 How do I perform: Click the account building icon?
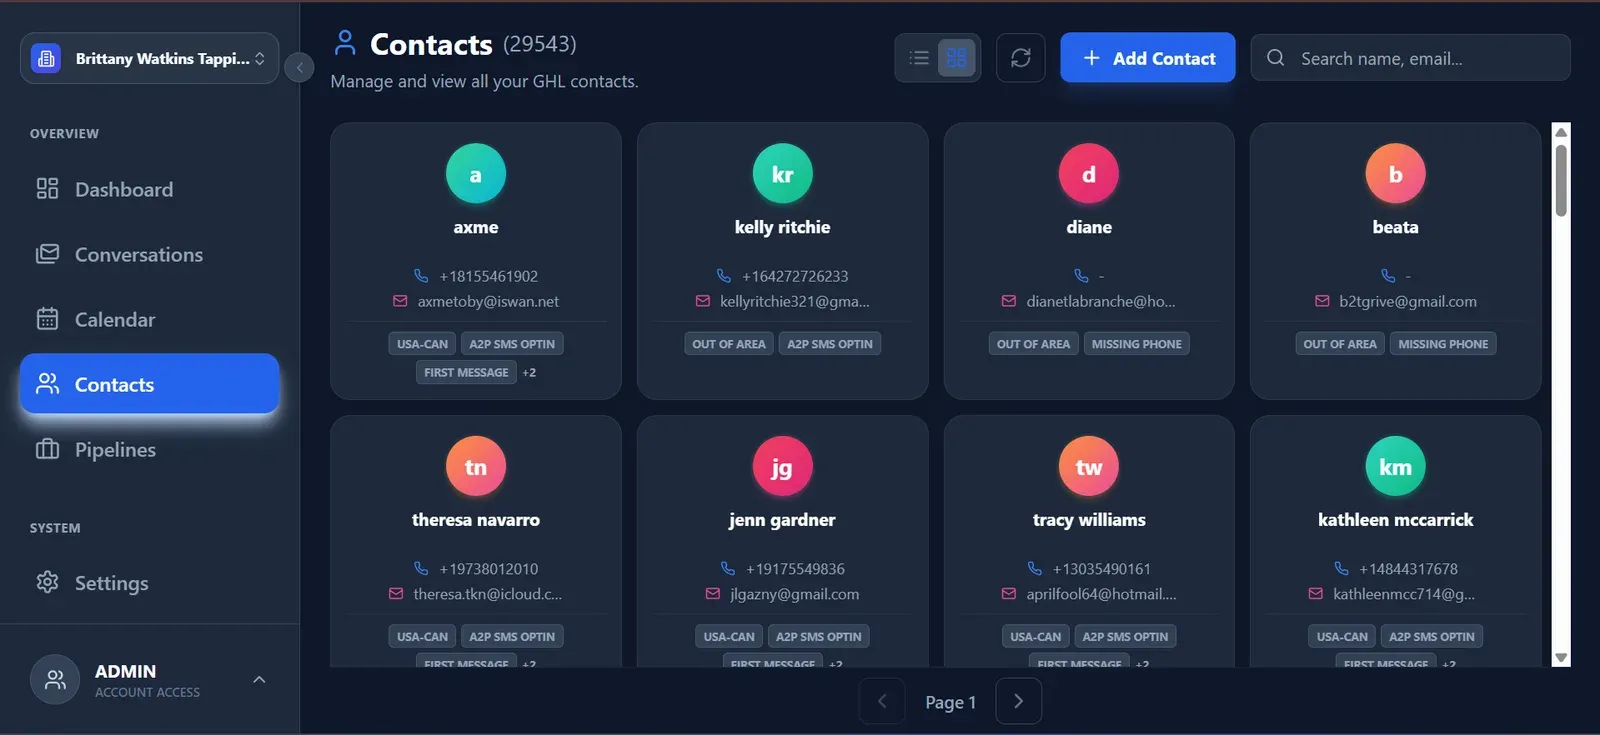tap(46, 59)
